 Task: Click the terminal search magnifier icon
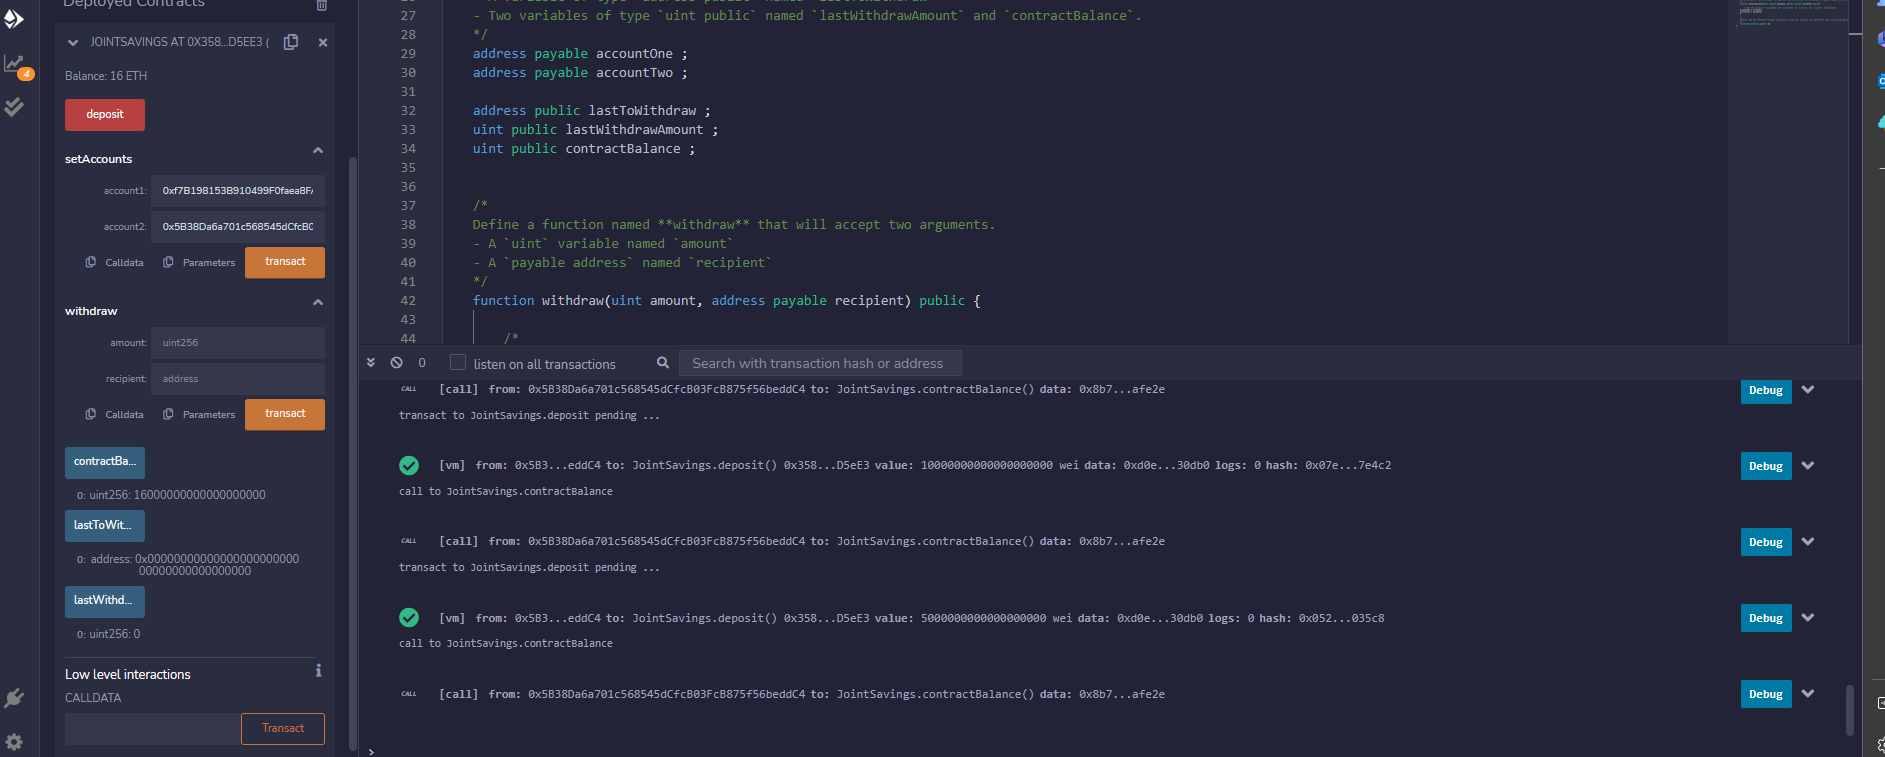[x=662, y=363]
